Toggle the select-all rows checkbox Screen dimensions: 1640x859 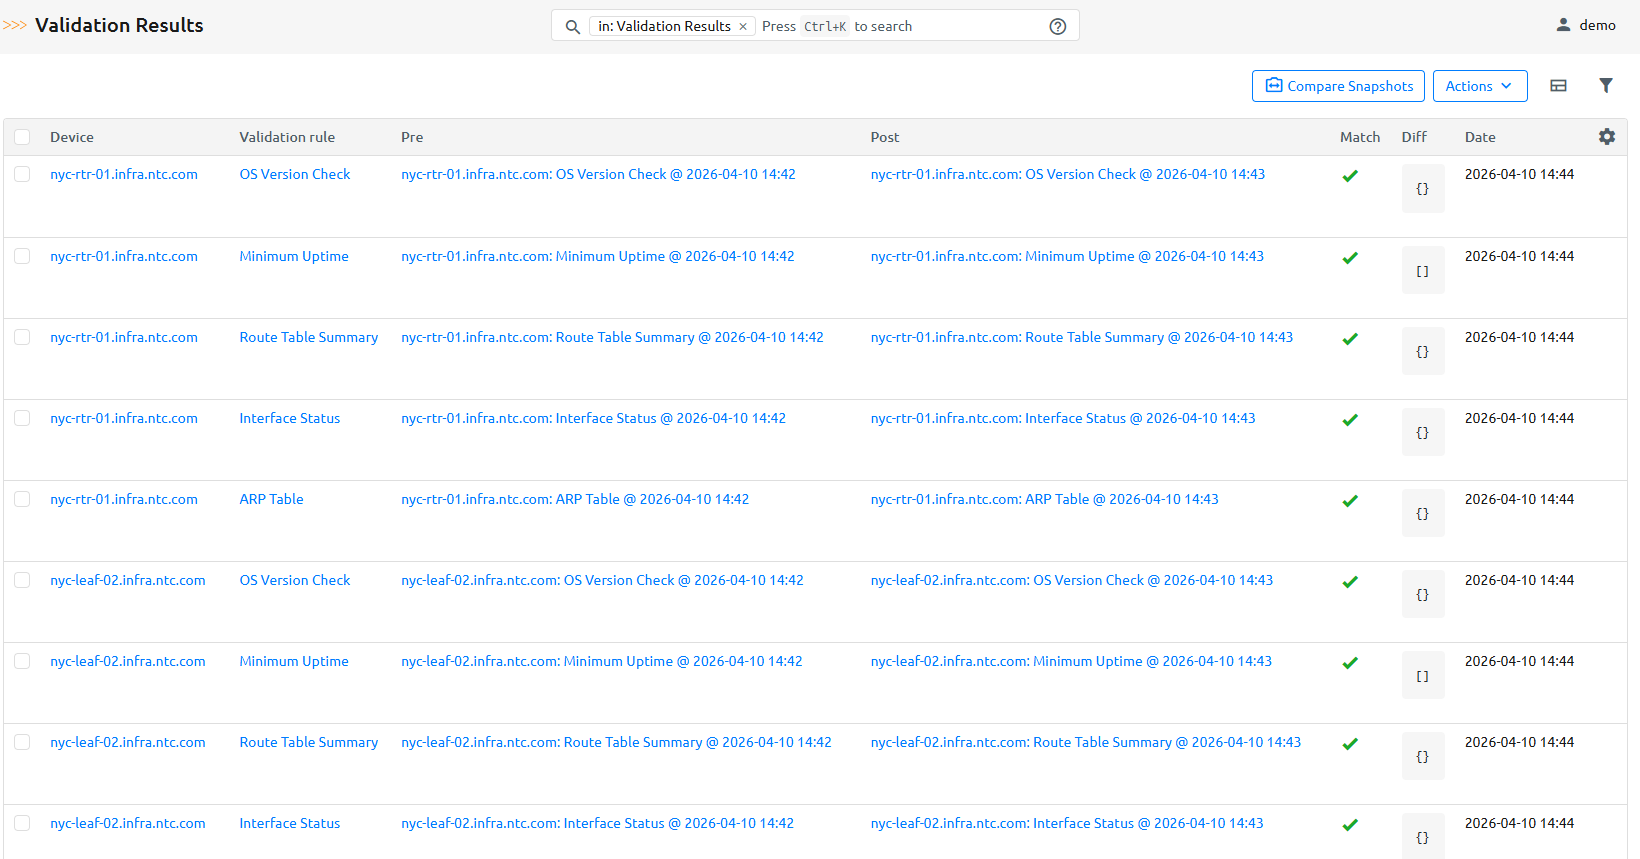(x=22, y=137)
